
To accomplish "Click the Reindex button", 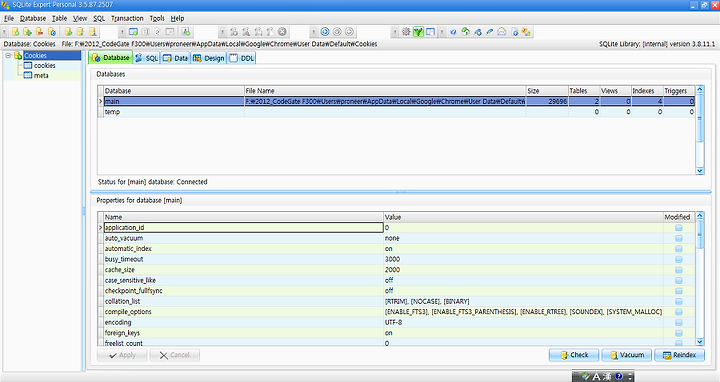I will pyautogui.click(x=680, y=355).
